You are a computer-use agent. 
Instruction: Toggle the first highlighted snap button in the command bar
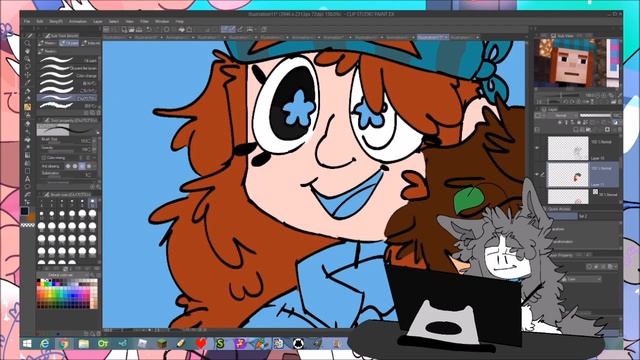tap(225, 29)
